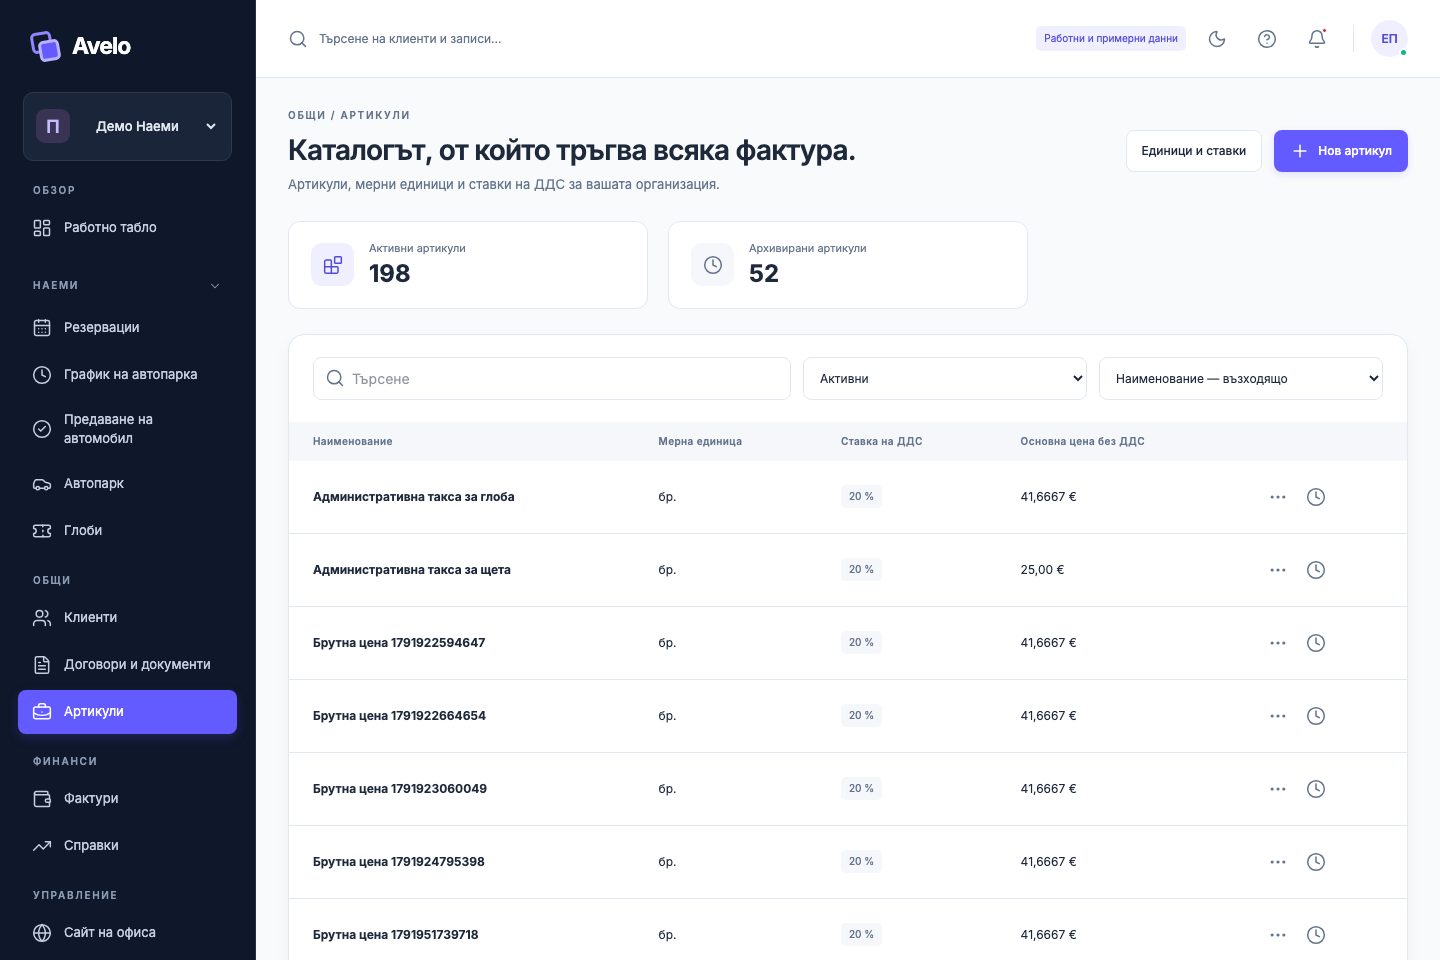Select the 25,00 € price cell

pos(1042,570)
